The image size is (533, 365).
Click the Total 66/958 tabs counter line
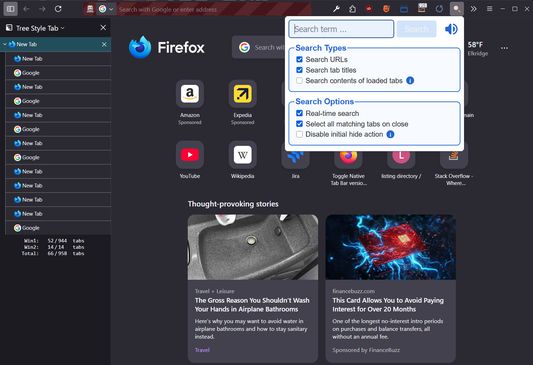[53, 254]
